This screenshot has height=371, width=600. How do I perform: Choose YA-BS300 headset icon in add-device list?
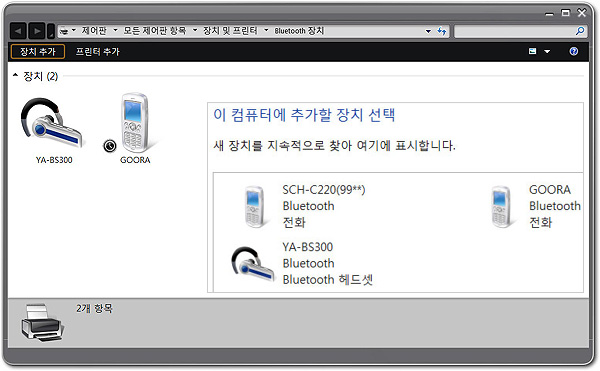(253, 265)
